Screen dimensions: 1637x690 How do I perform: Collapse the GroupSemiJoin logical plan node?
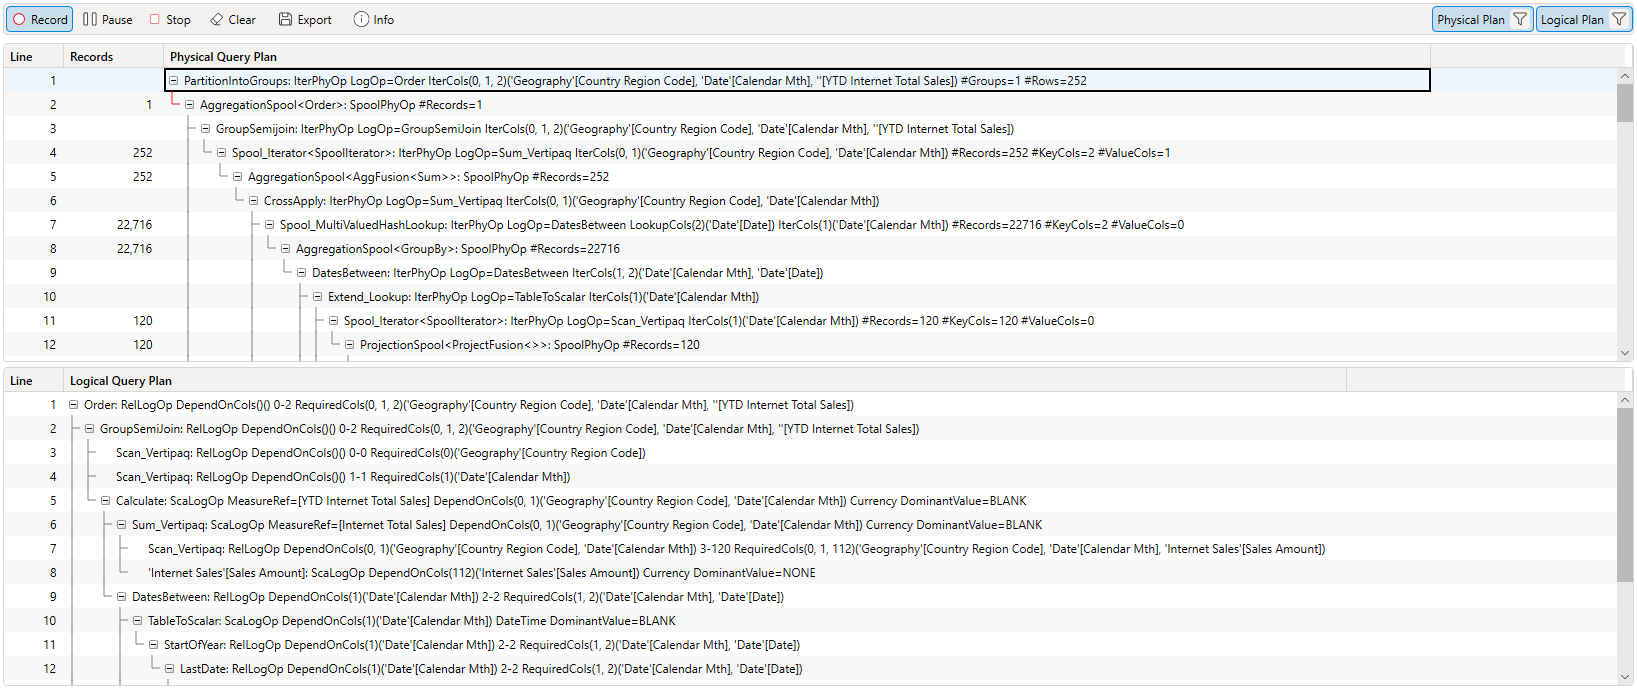point(89,429)
